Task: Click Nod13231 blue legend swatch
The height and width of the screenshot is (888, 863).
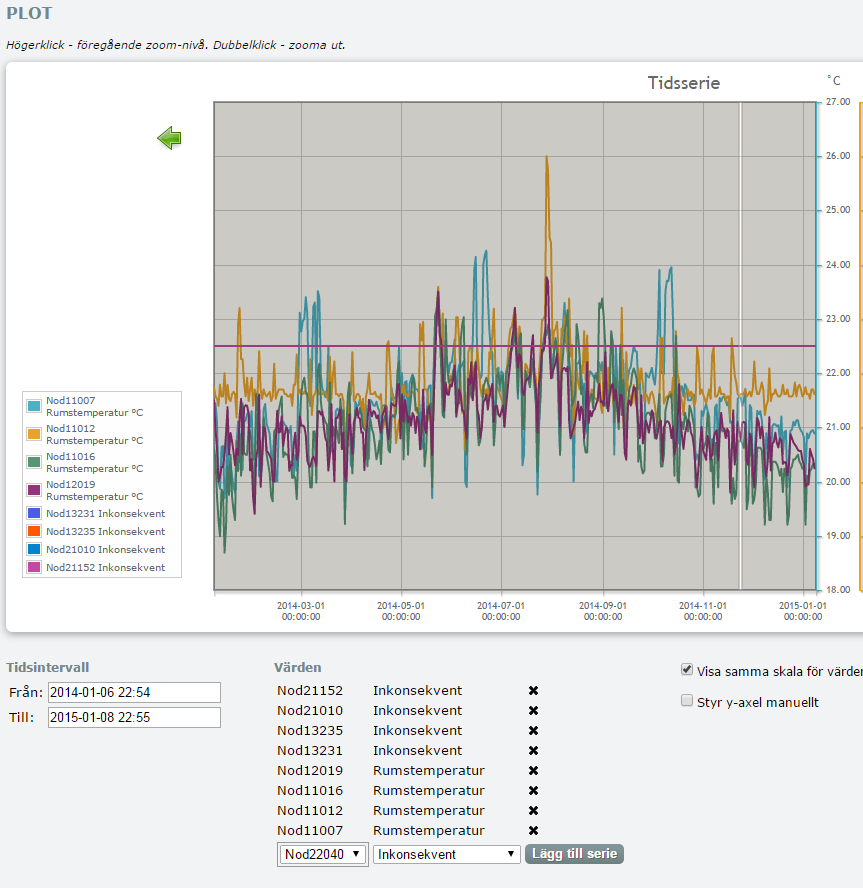Action: click(34, 513)
